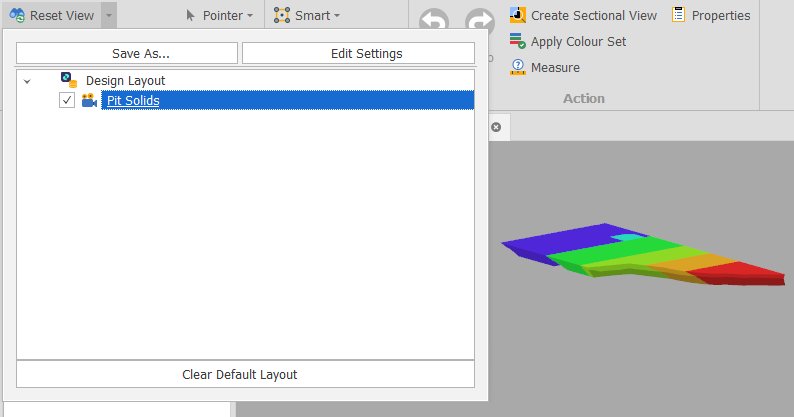This screenshot has height=417, width=794.
Task: Open the Pointer mode dropdown arrow
Action: click(250, 16)
